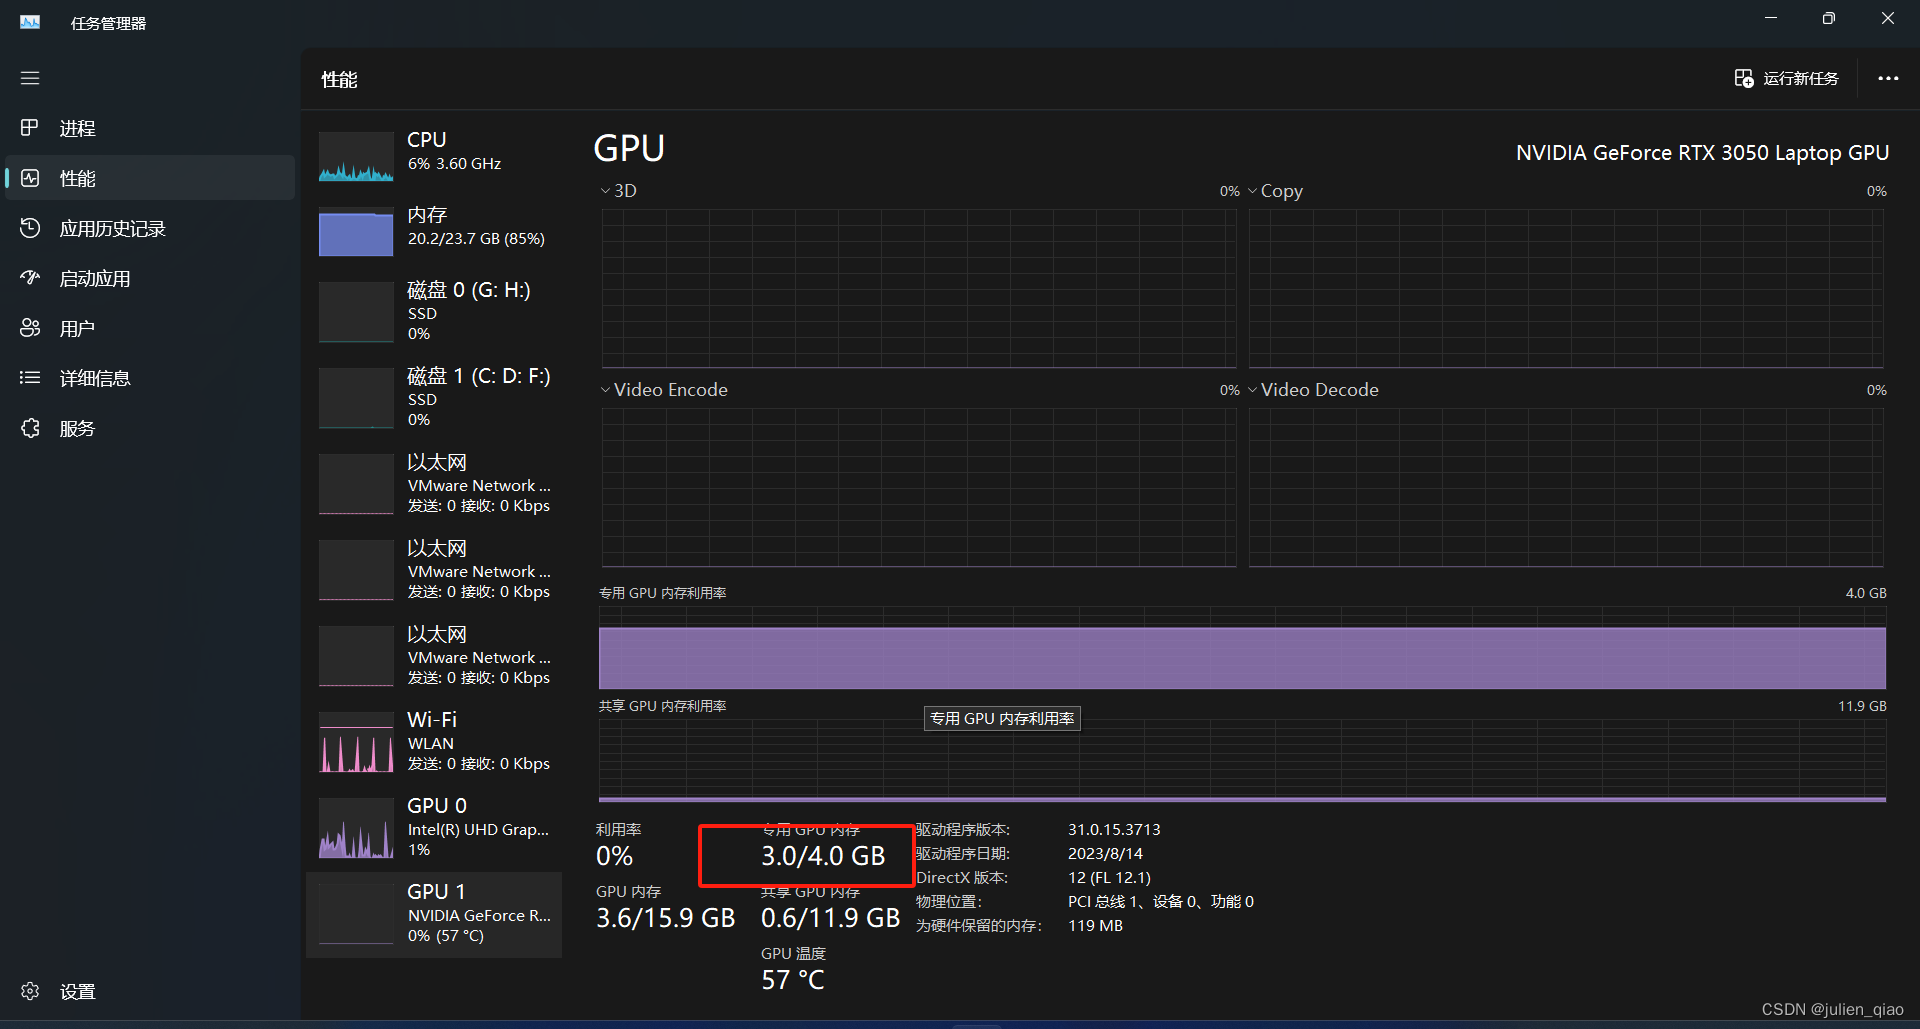
Task: Click the Copy engine usage graph
Action: [x=1566, y=288]
